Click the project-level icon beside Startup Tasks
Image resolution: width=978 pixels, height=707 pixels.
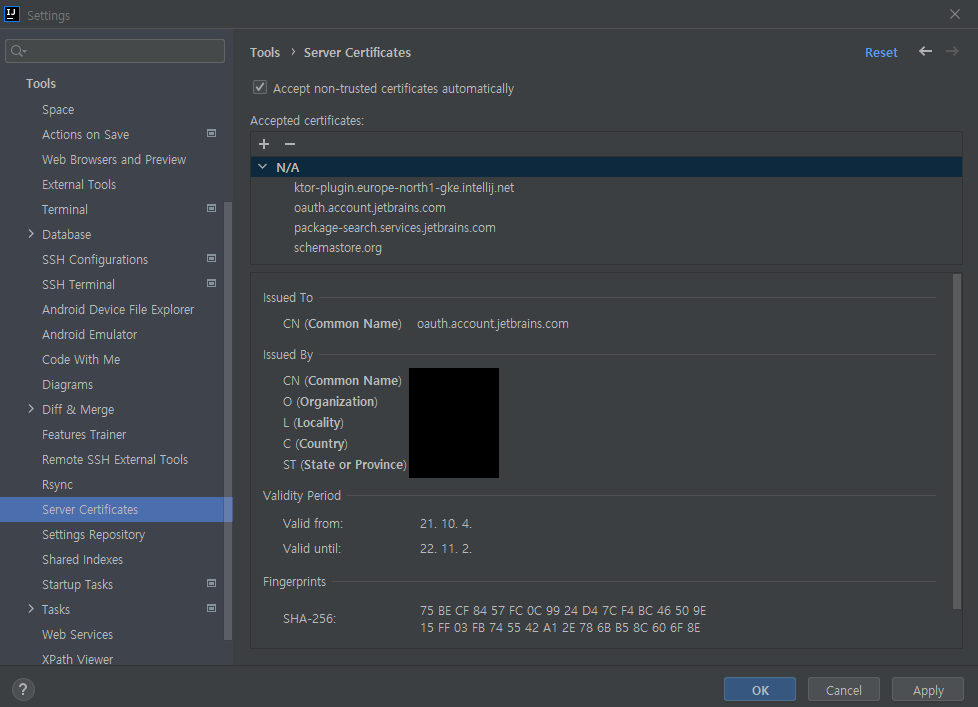[211, 583]
